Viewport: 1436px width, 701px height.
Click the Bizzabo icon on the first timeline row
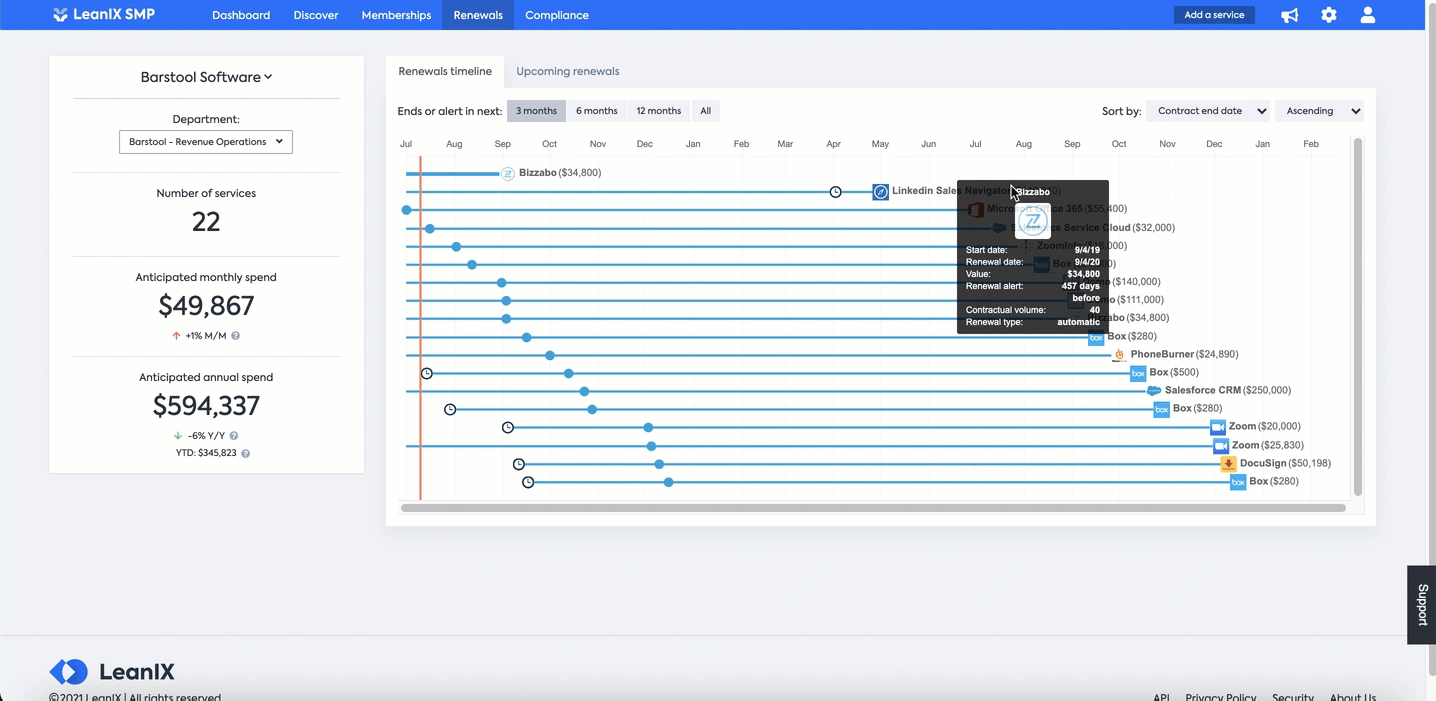pyautogui.click(x=508, y=173)
